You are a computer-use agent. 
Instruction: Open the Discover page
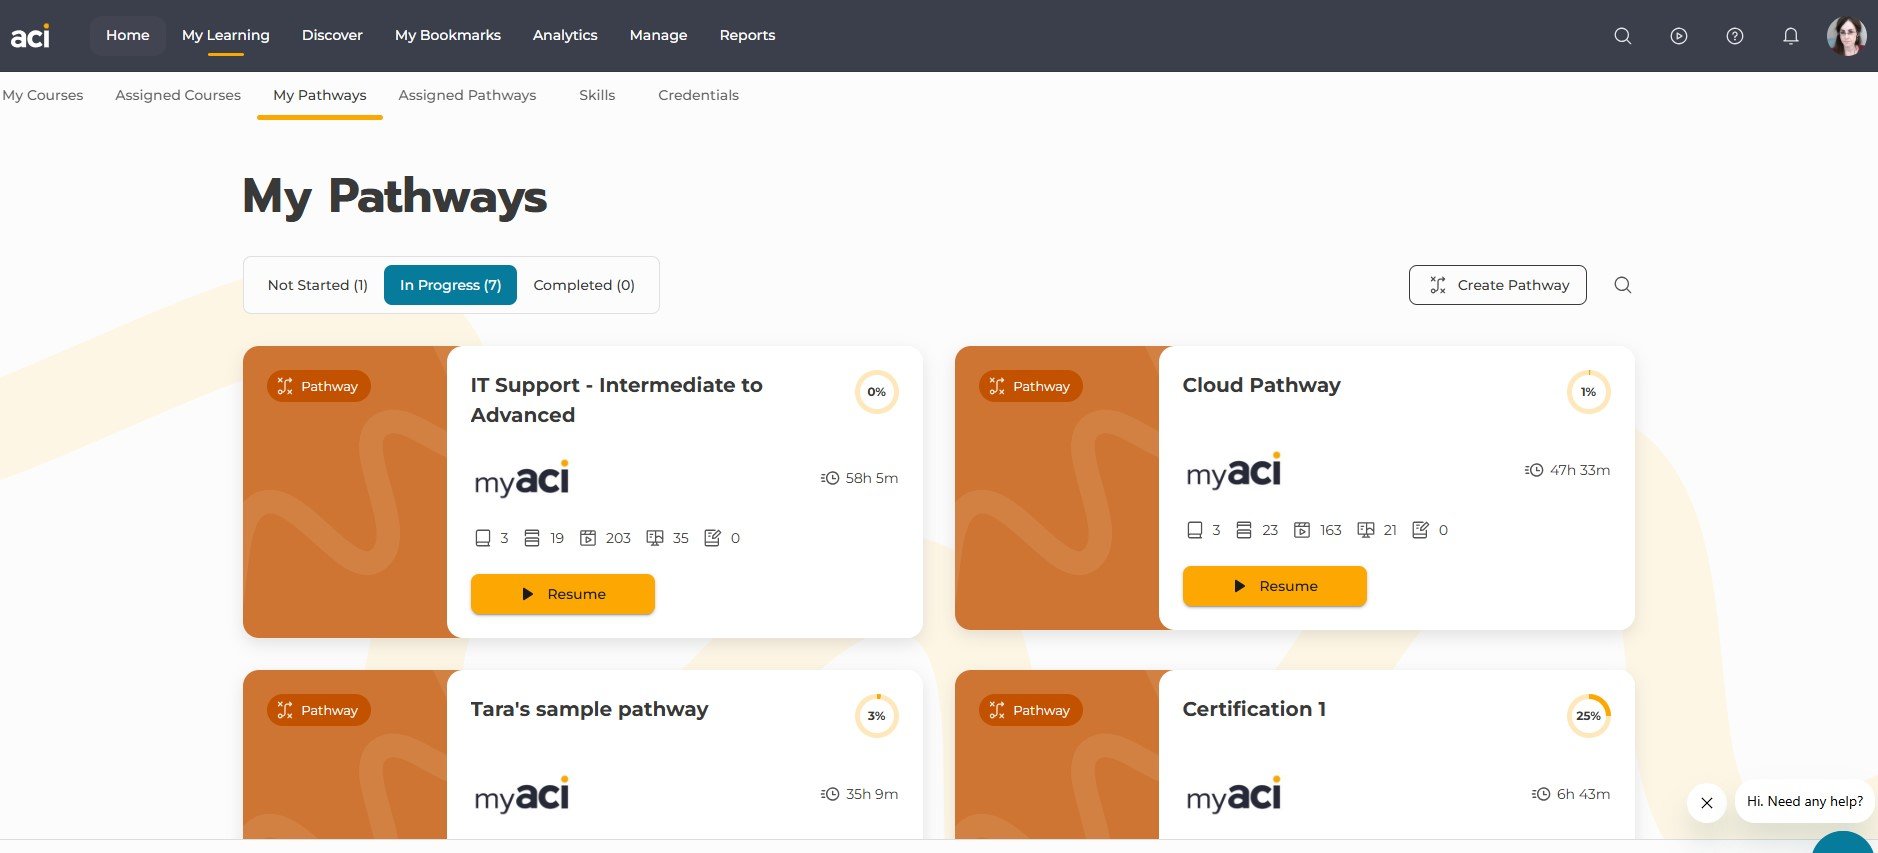pyautogui.click(x=332, y=35)
